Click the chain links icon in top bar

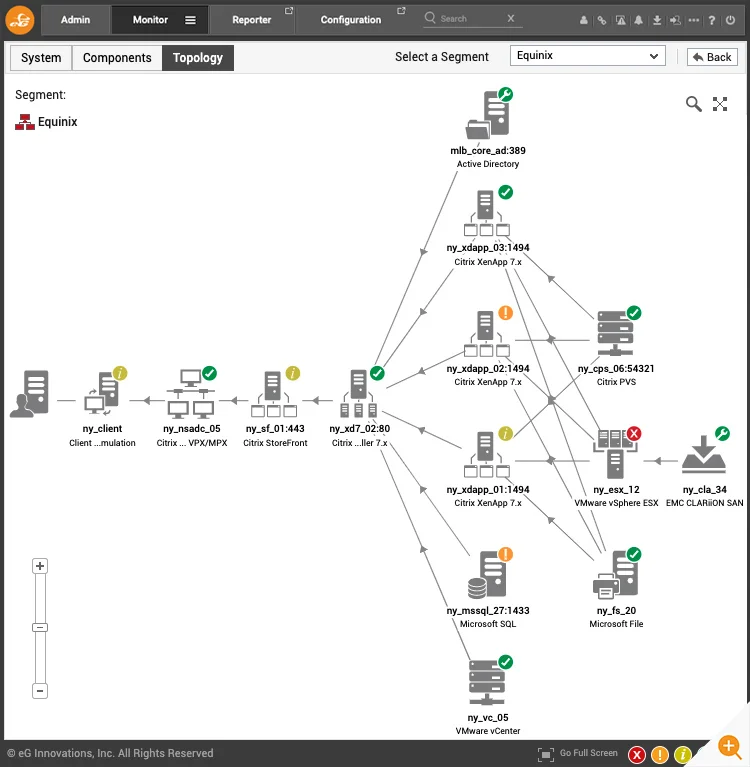[602, 20]
